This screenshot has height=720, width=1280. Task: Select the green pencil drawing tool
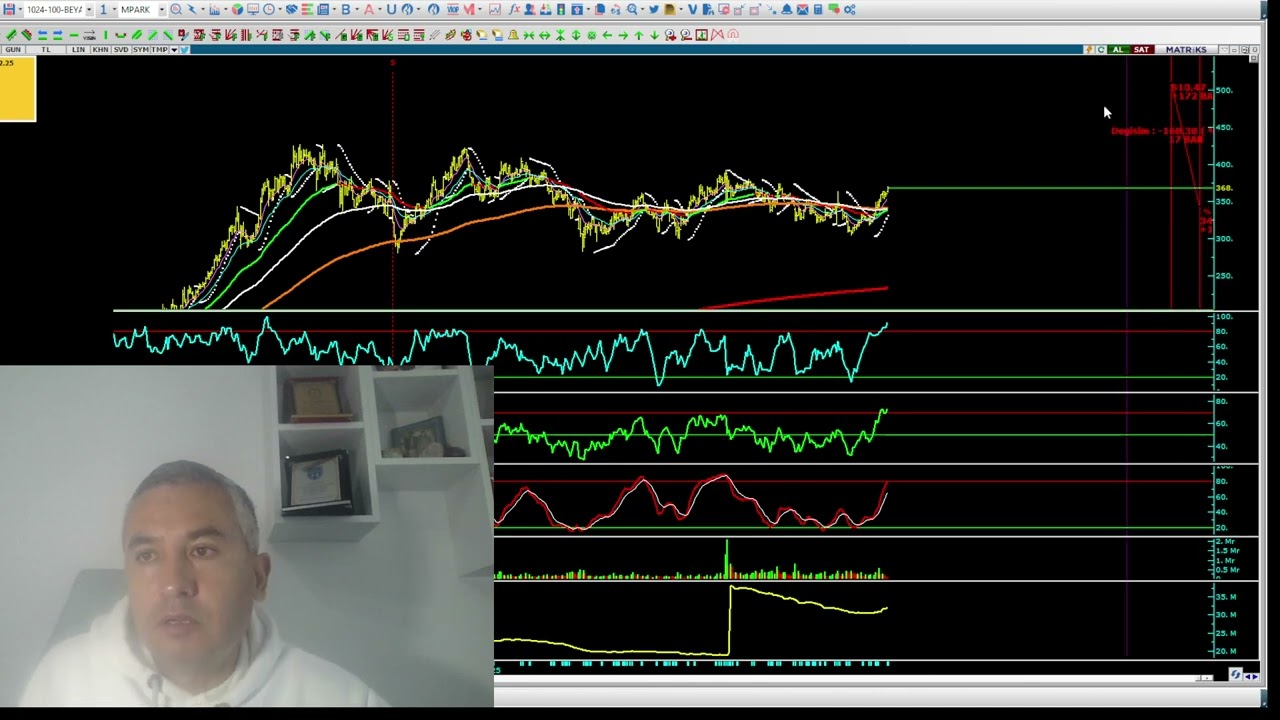coord(11,35)
